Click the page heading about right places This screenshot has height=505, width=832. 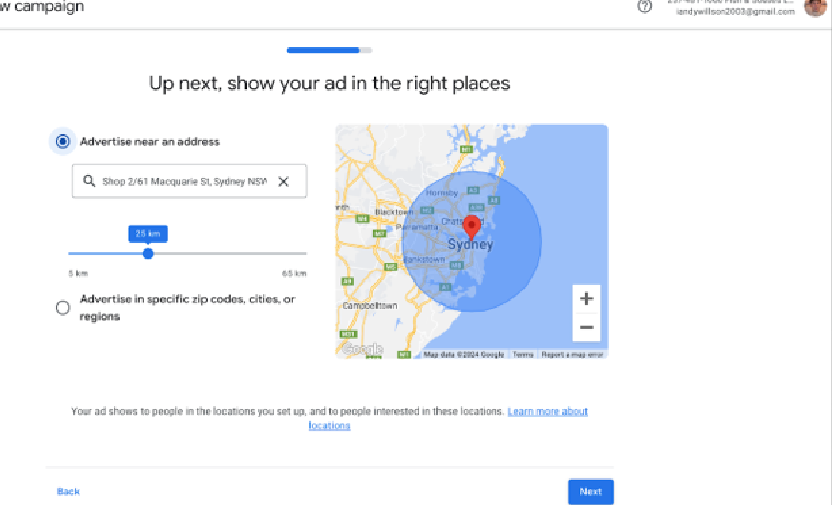pyautogui.click(x=330, y=83)
